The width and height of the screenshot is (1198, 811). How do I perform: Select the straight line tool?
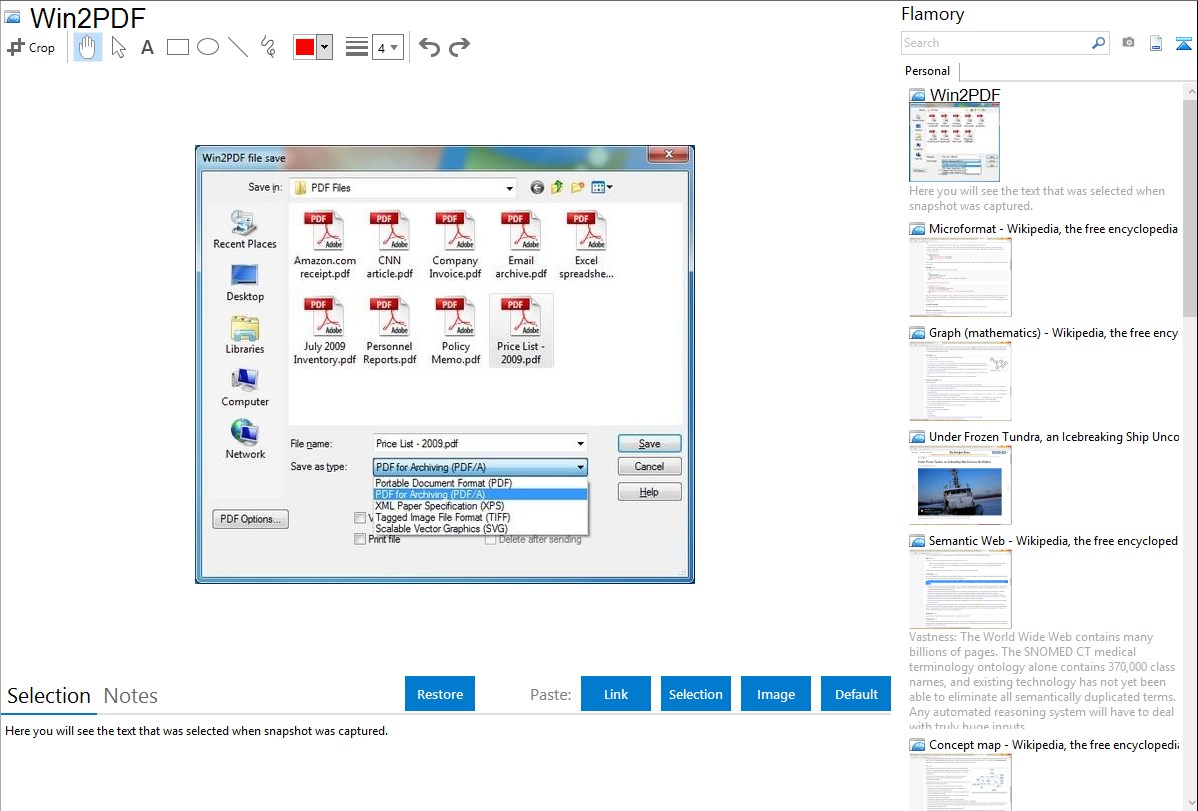point(238,47)
